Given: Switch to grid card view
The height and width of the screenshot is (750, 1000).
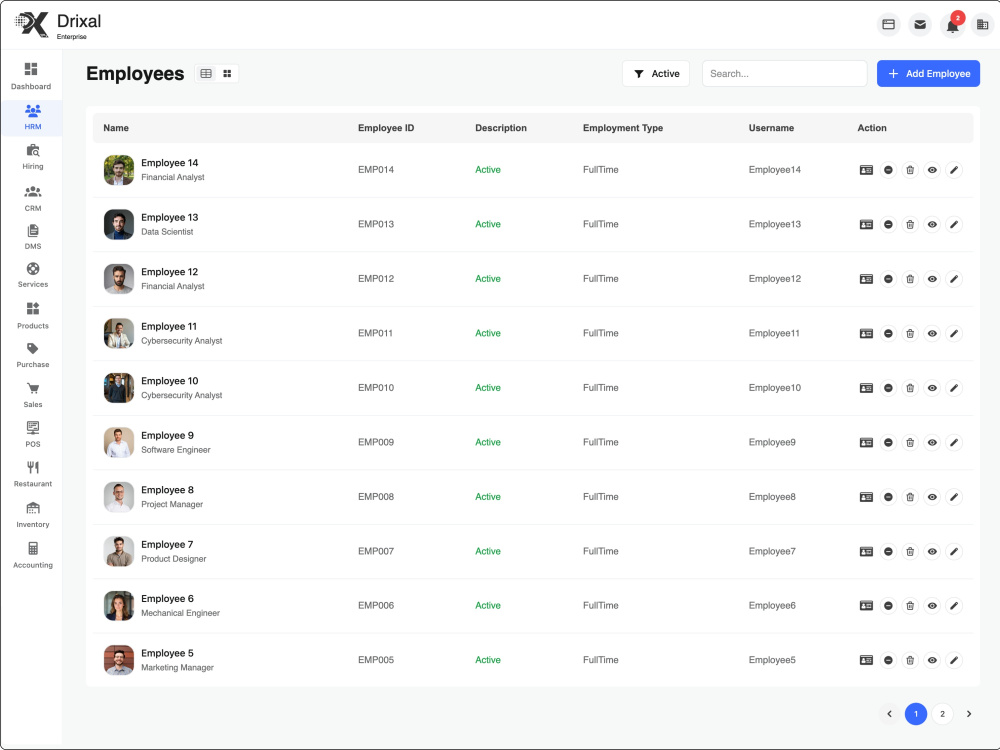Looking at the screenshot, I should coord(227,73).
